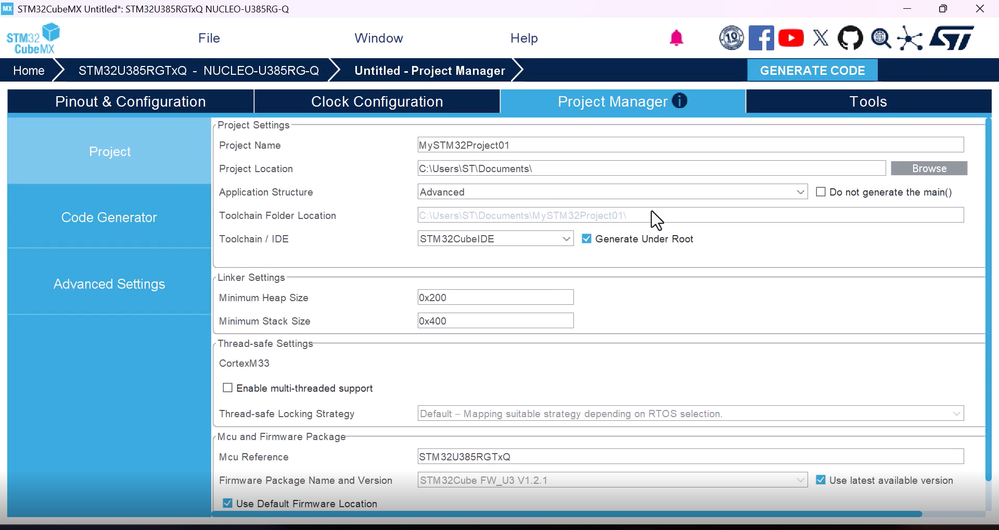This screenshot has height=530, width=999.
Task: Click the ST community network icon
Action: [909, 38]
